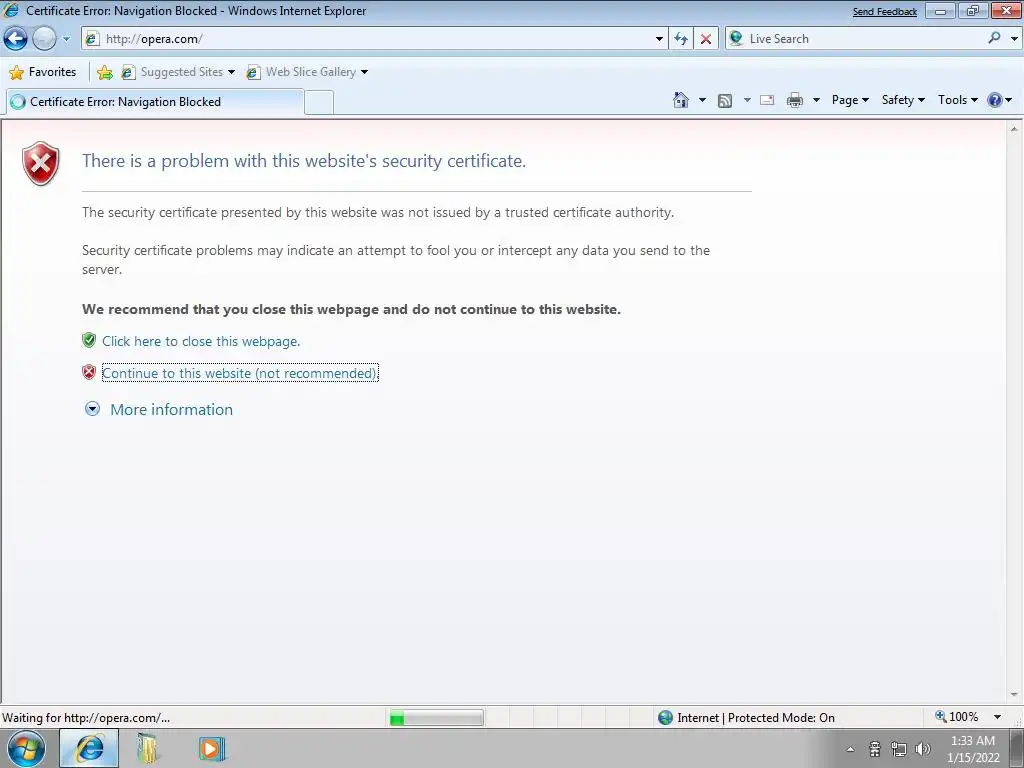Screen dimensions: 1024x768
Task: Click the Read Mail envelope icon
Action: pos(767,101)
